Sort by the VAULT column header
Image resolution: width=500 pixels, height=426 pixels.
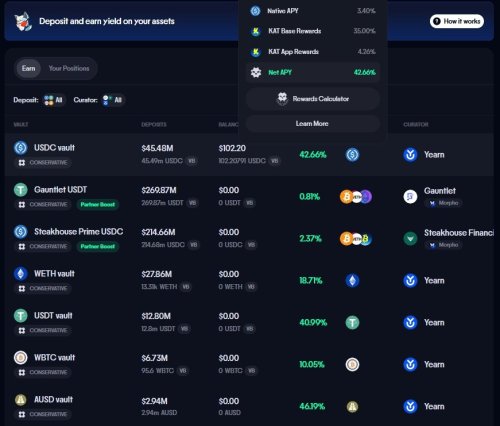(21, 124)
